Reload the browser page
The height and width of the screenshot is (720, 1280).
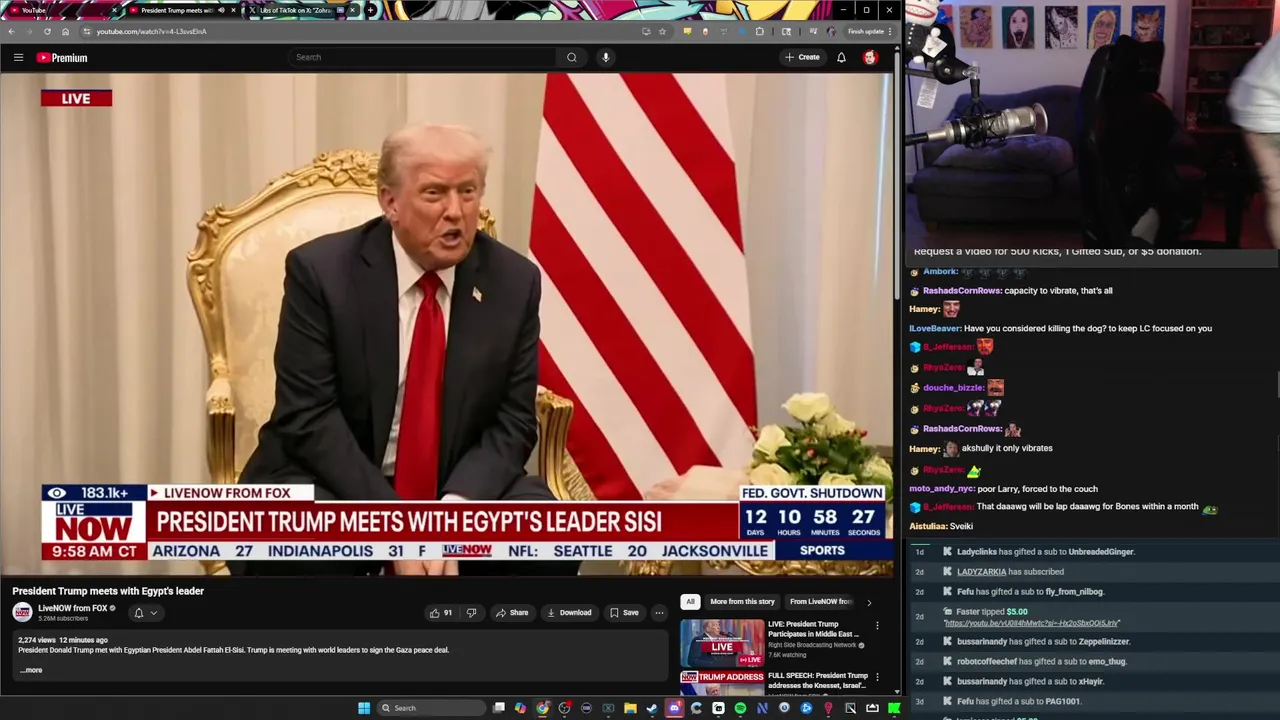click(47, 31)
